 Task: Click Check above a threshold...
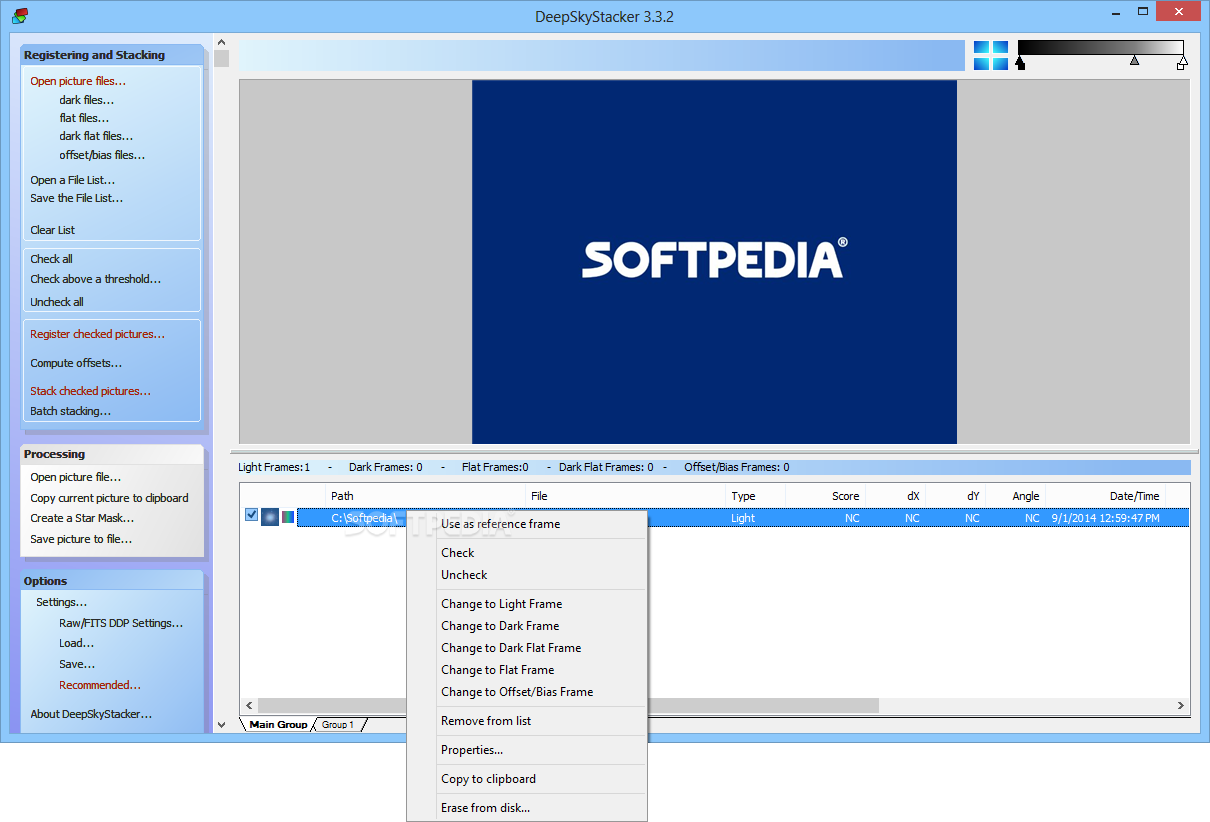tap(95, 279)
